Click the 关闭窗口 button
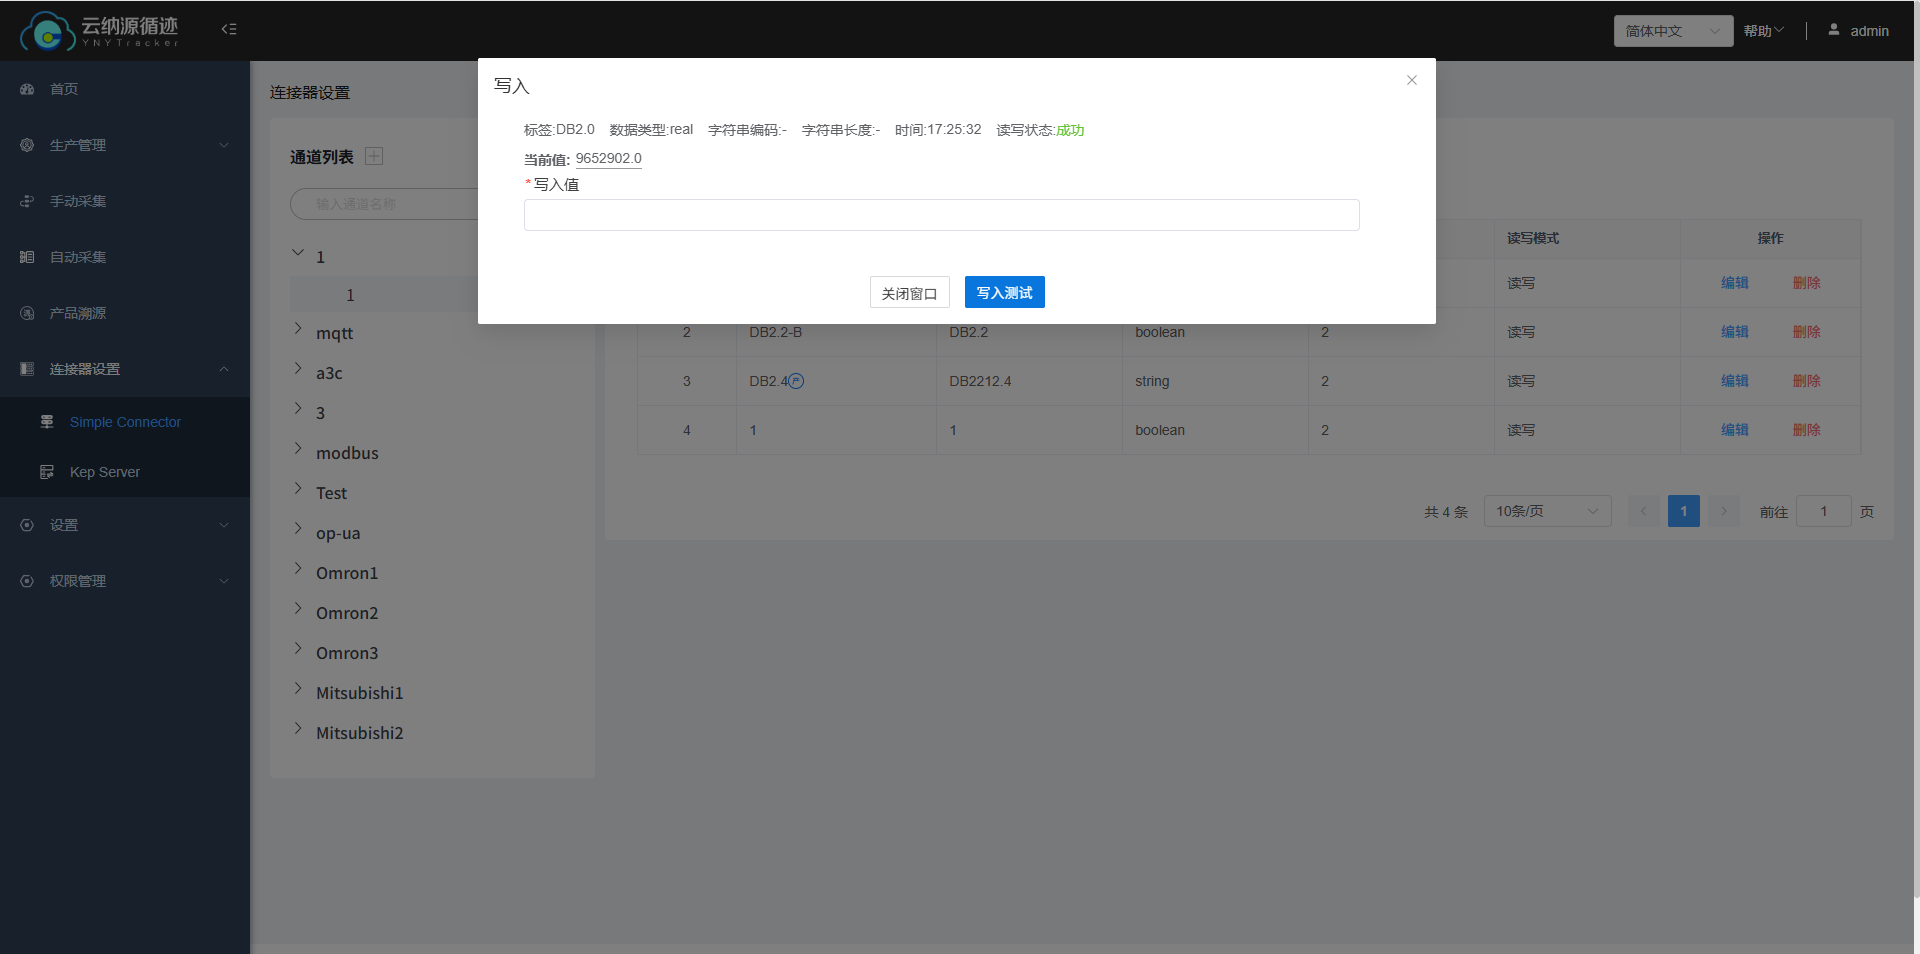Screen dimensions: 1920x954 point(909,293)
